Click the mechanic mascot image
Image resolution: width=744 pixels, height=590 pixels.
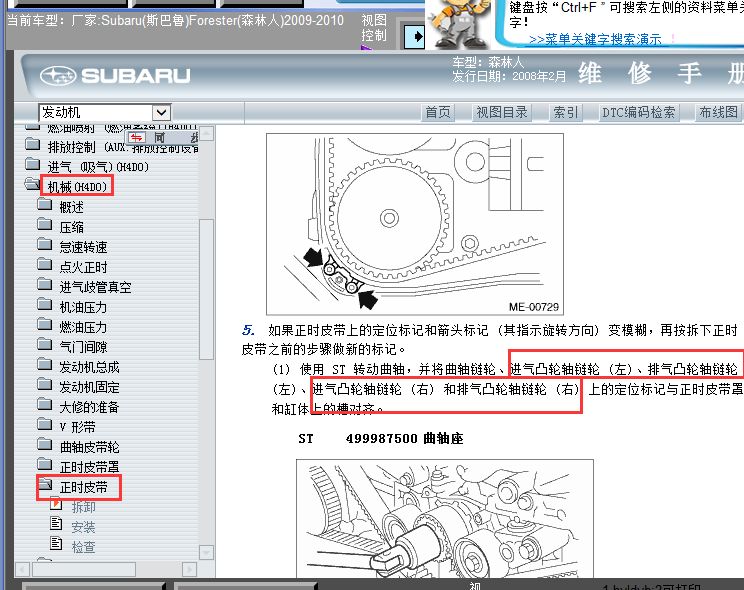[x=458, y=24]
